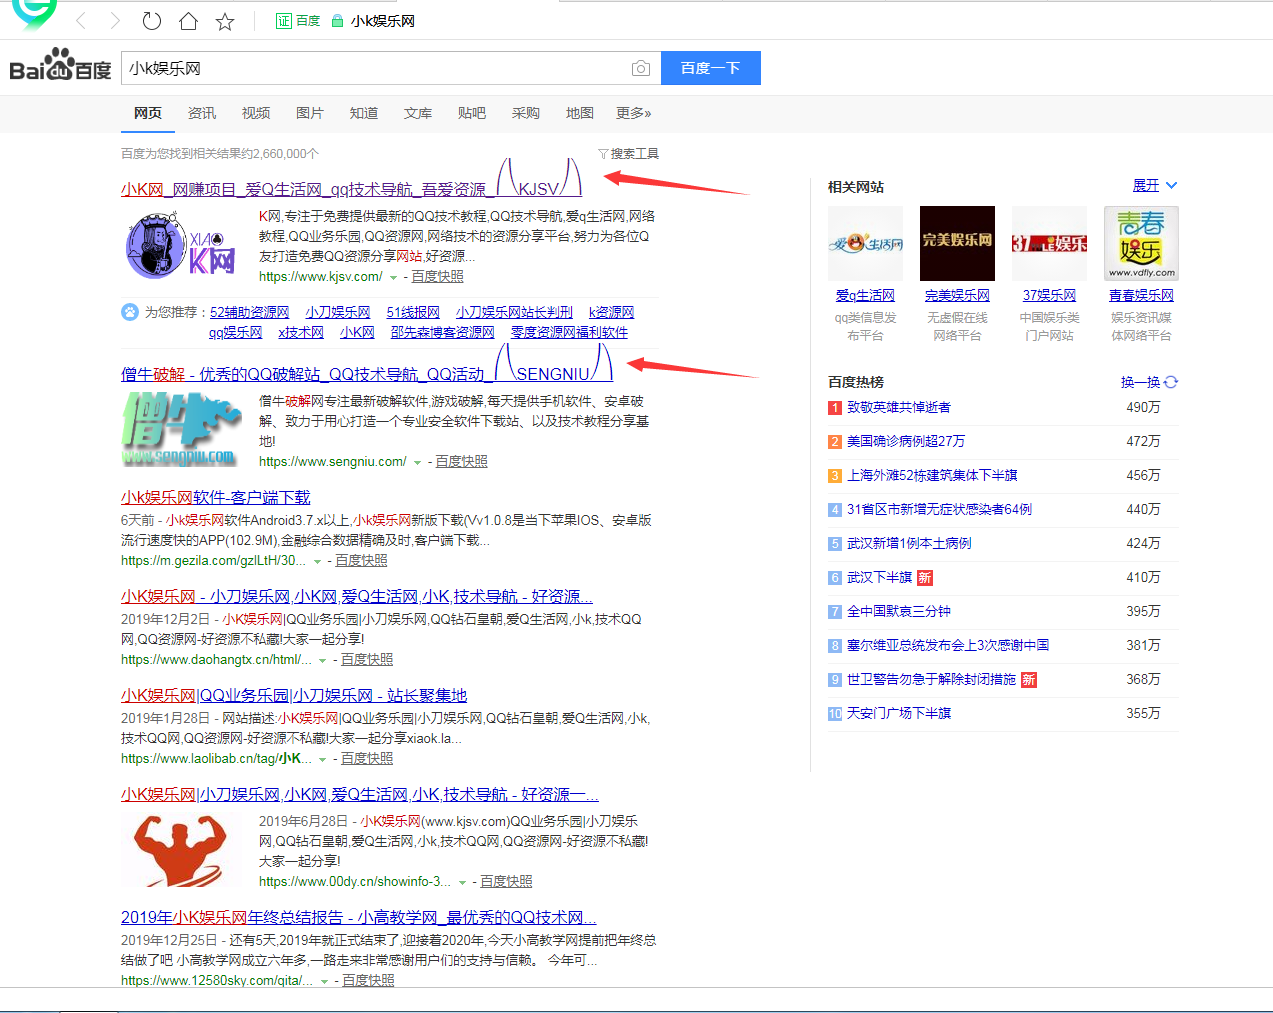Expand dropdown arrow after www.sengniu.com URL

(x=417, y=462)
